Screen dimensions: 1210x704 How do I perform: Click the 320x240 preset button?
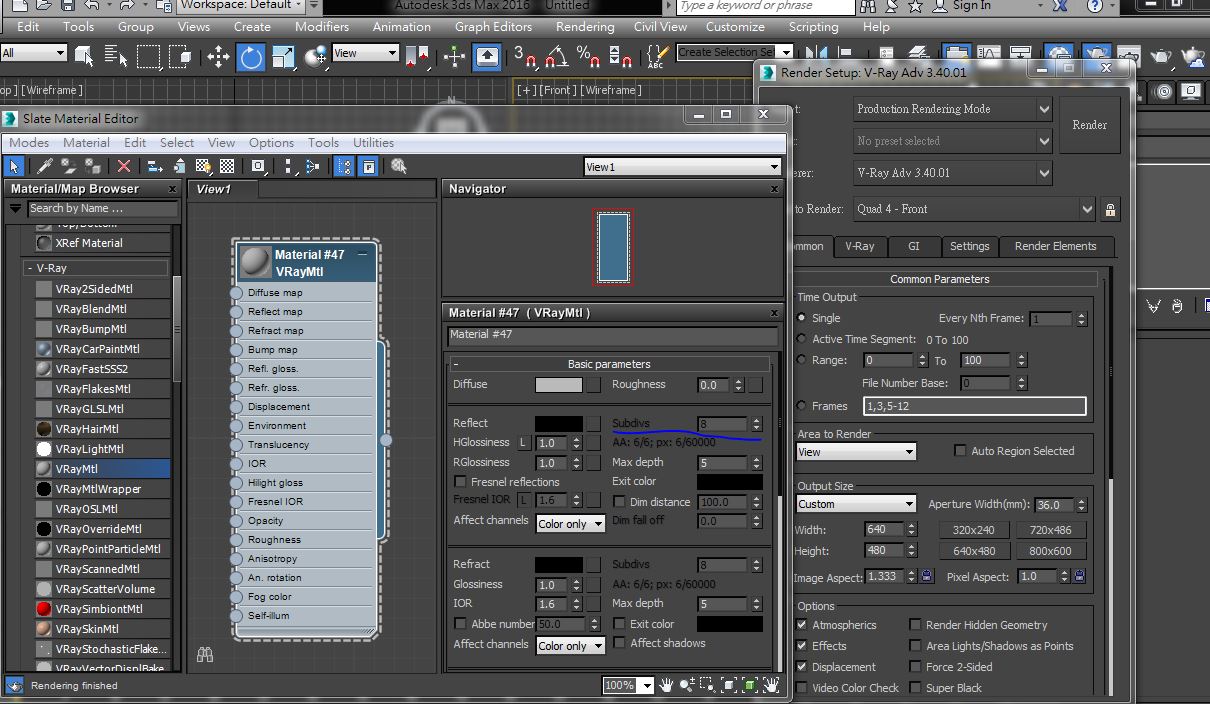click(974, 530)
